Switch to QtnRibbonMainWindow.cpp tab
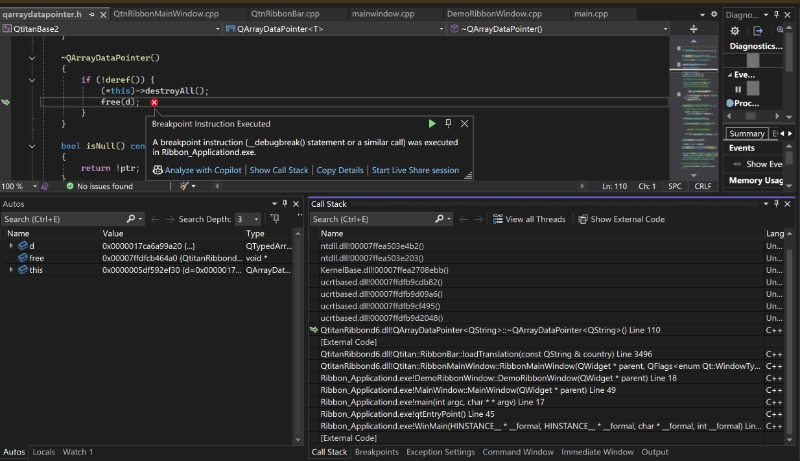 pyautogui.click(x=166, y=14)
